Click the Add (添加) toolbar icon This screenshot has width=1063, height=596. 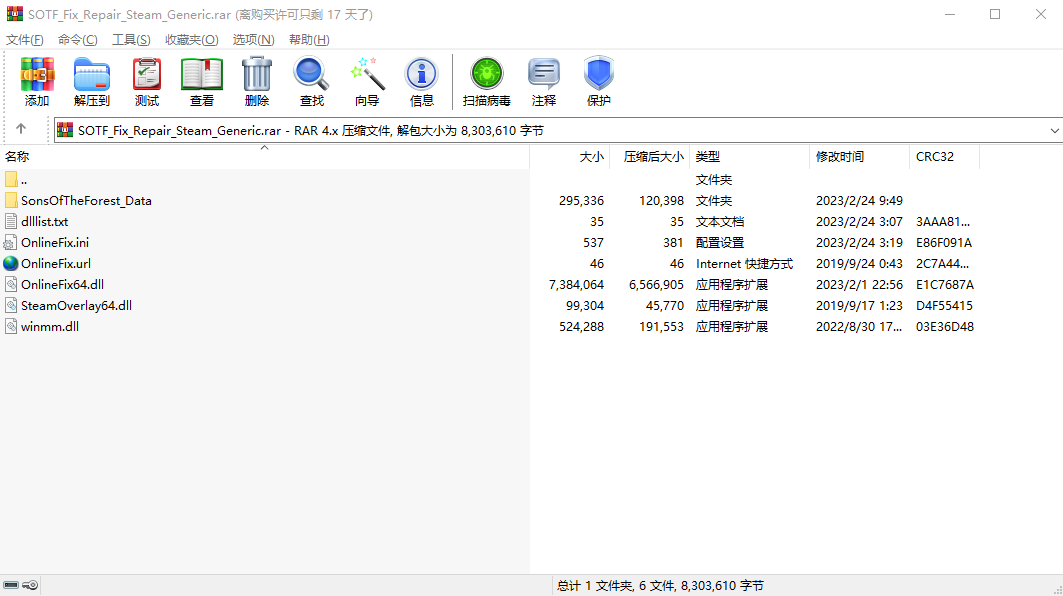[37, 75]
